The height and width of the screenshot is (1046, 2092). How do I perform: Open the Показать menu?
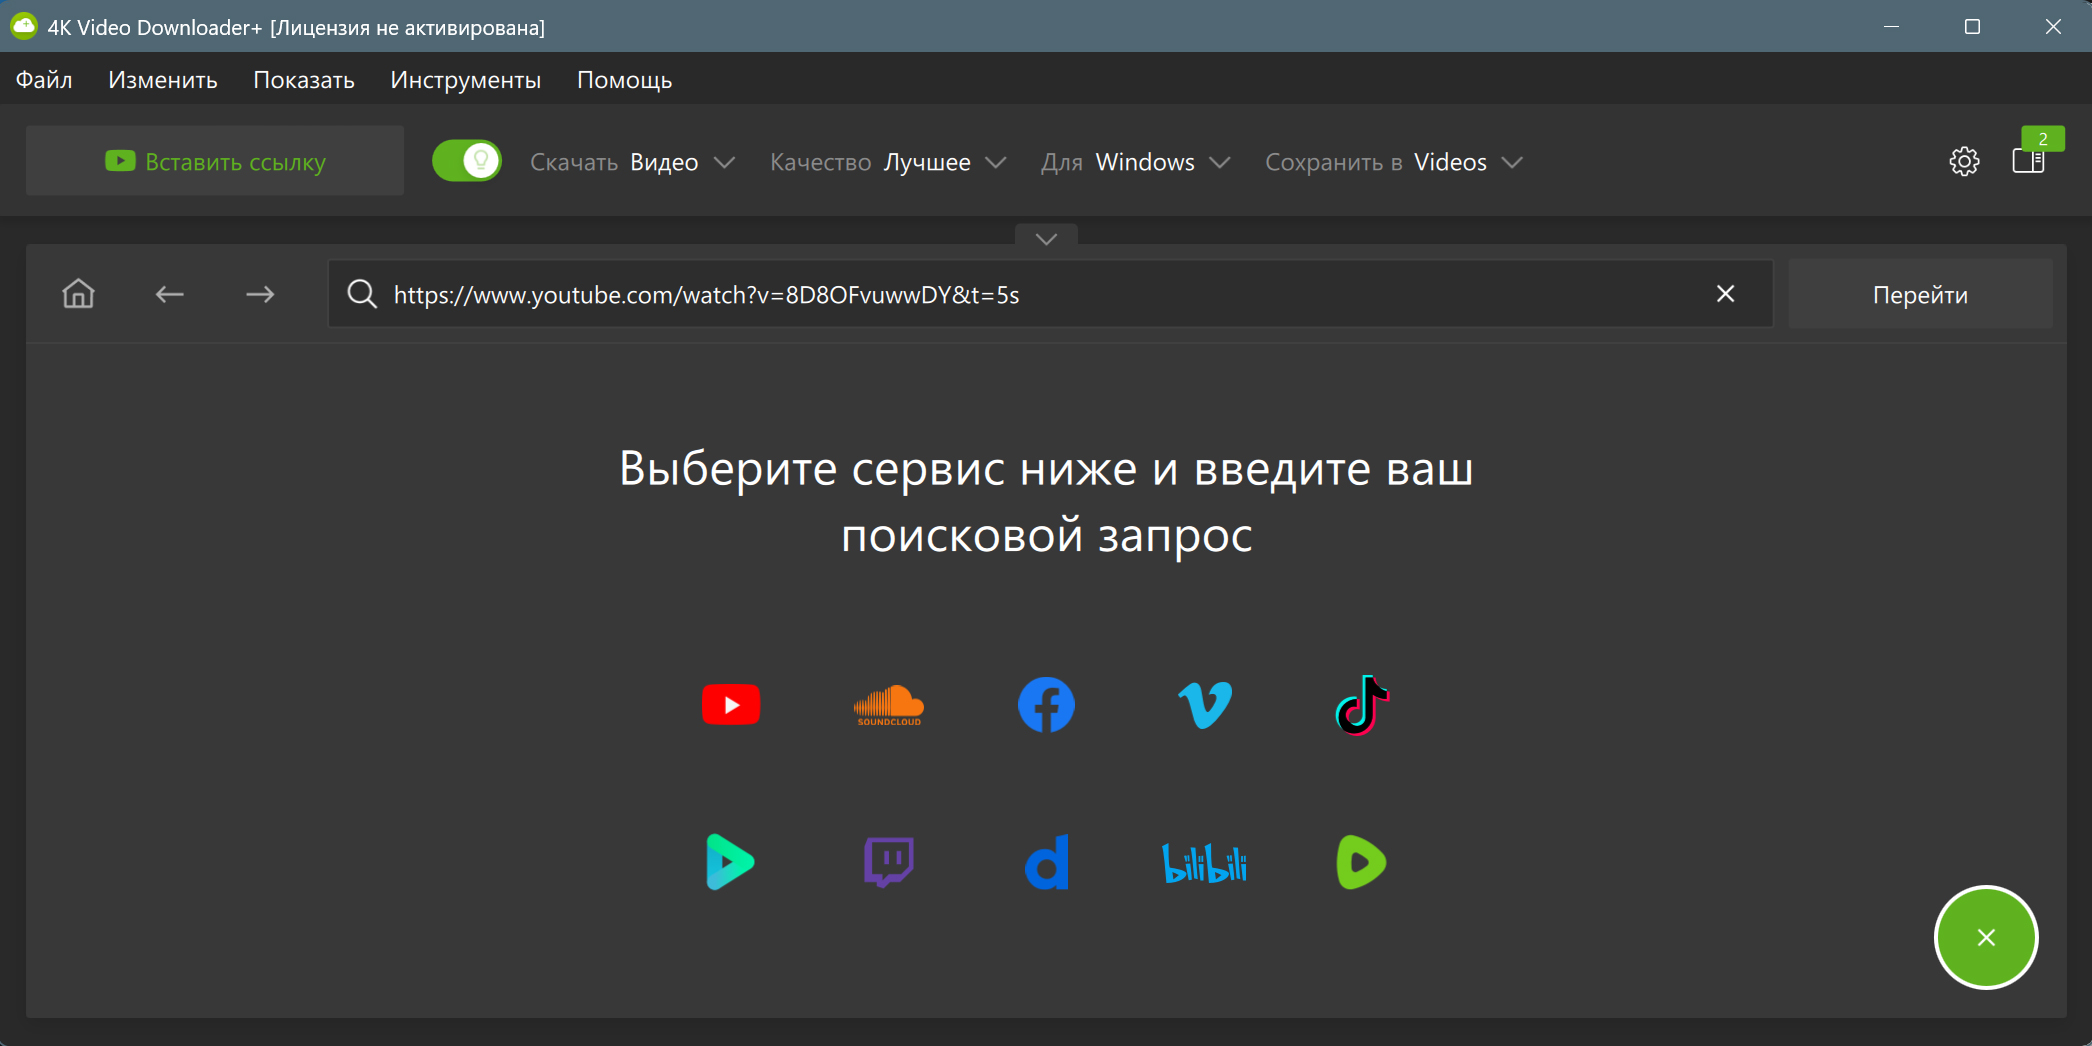pyautogui.click(x=304, y=80)
